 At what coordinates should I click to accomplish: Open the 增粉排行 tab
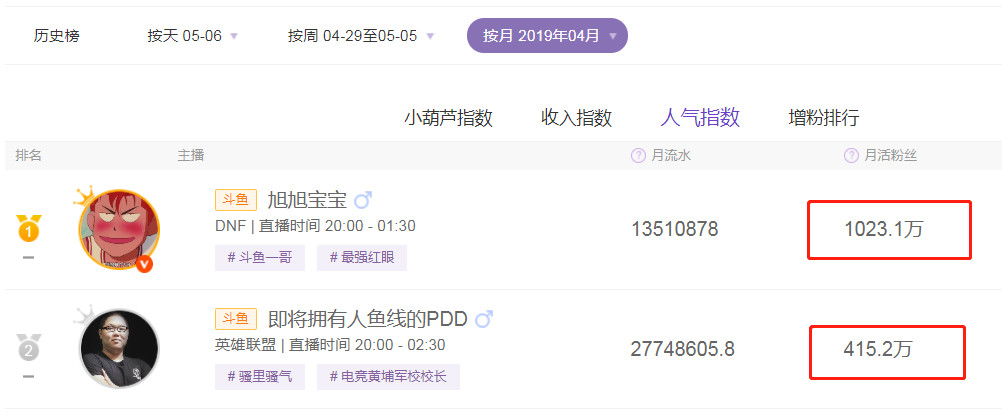pos(824,118)
